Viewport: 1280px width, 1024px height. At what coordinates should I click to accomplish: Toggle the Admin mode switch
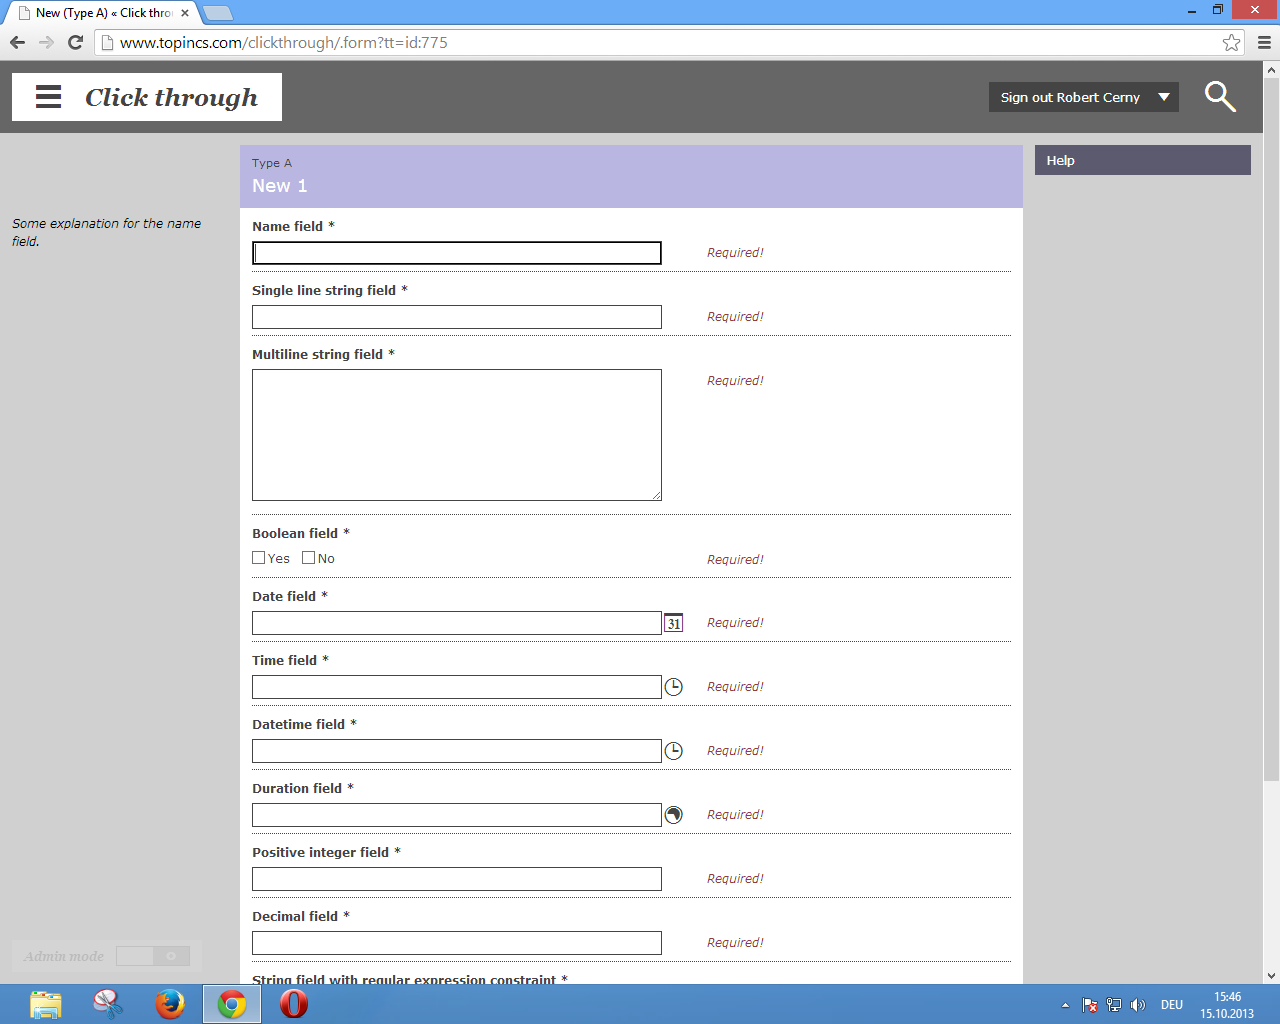point(153,956)
